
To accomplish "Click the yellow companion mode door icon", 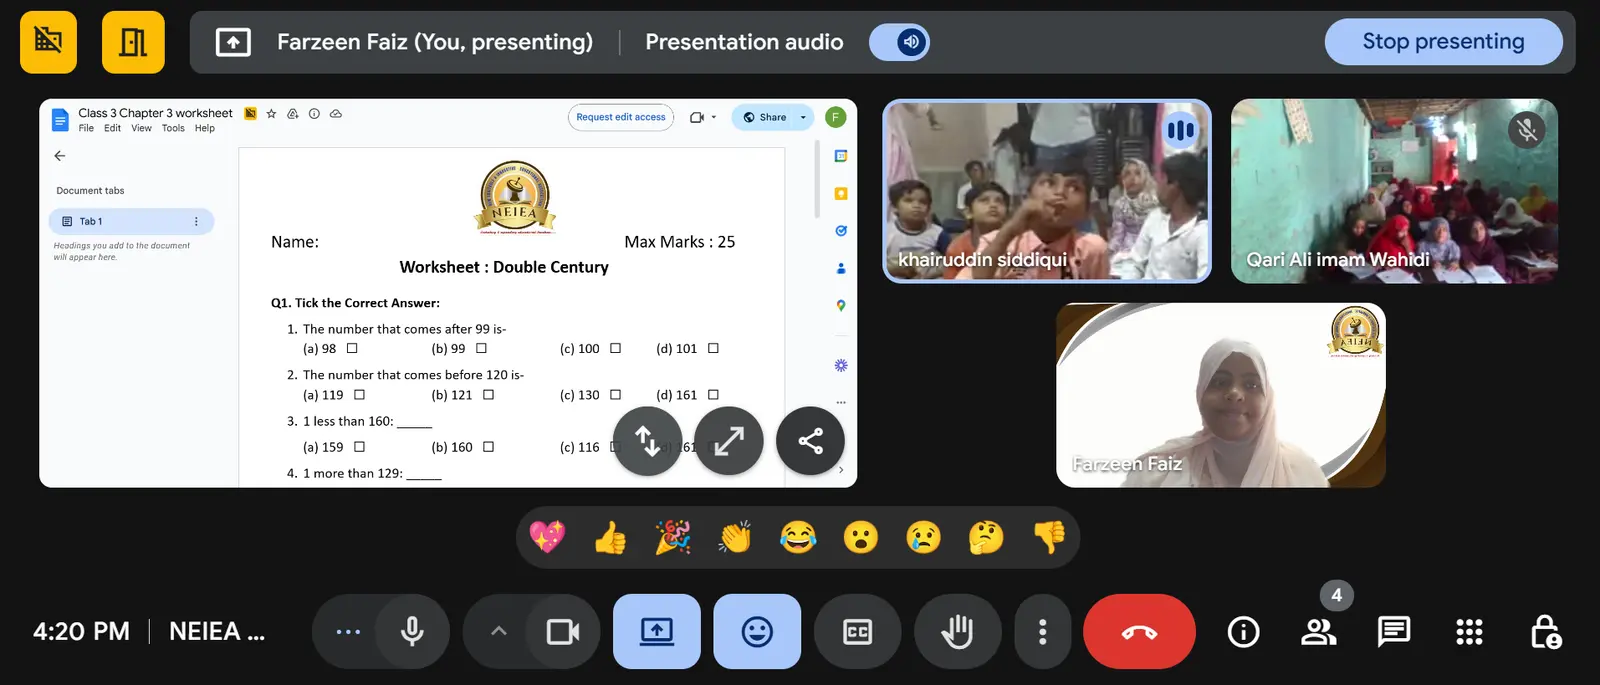I will point(133,42).
